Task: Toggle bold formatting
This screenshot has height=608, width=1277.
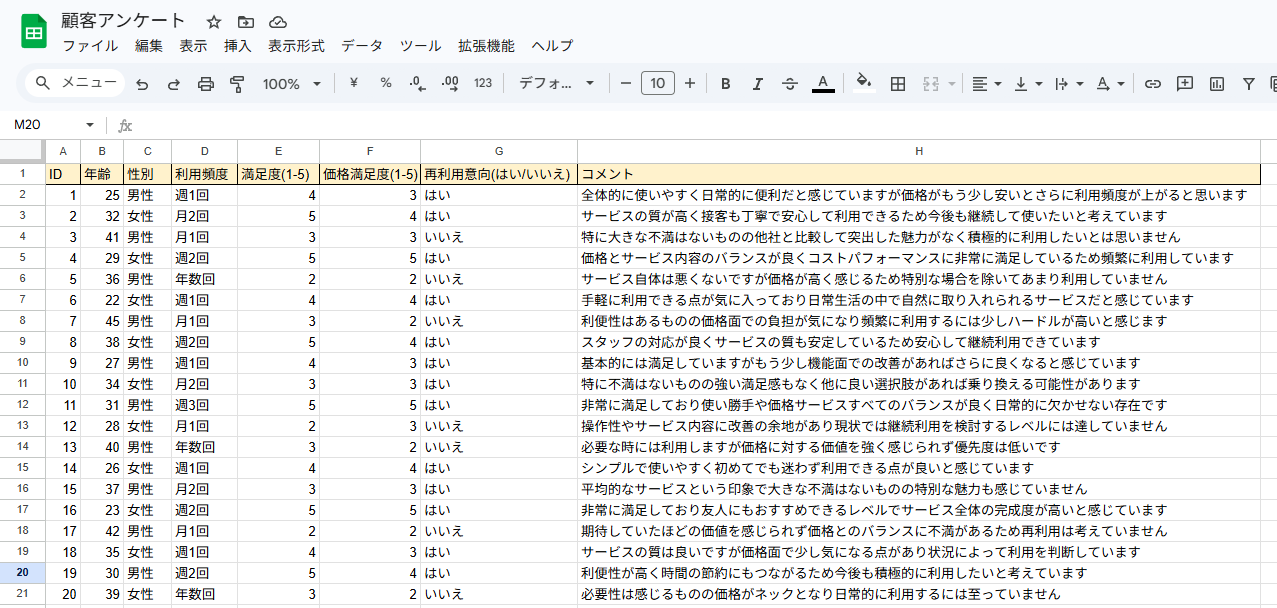Action: [726, 84]
